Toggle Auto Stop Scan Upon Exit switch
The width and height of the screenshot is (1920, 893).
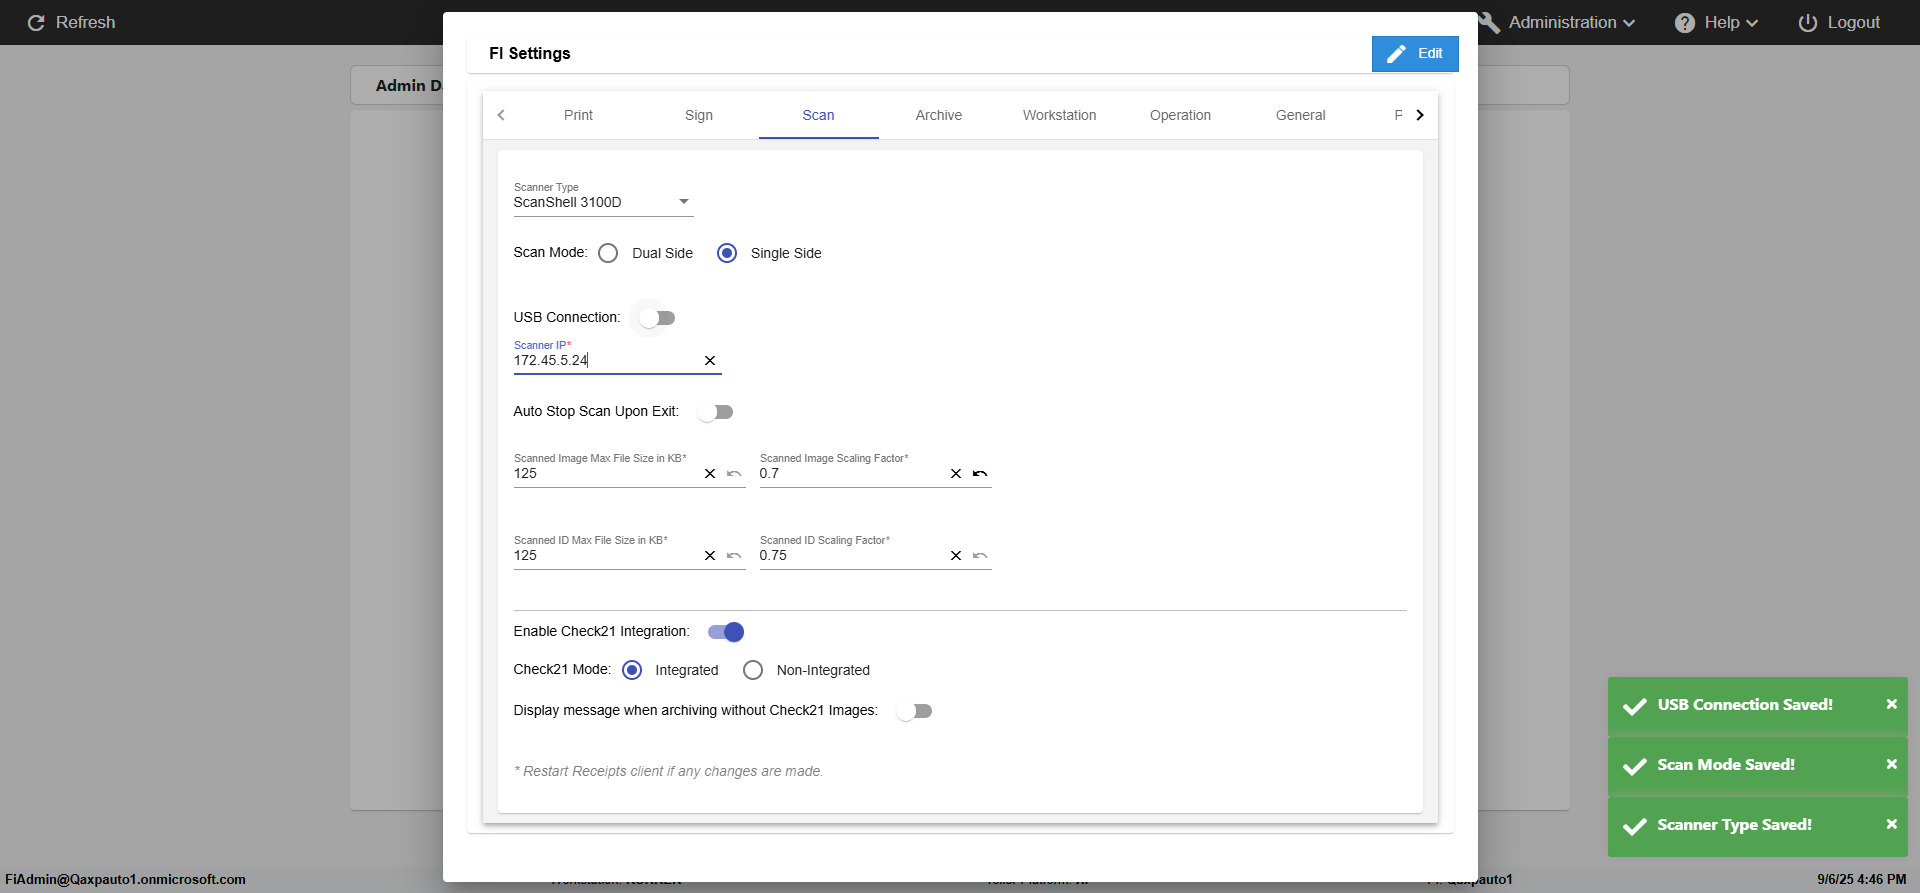click(x=716, y=412)
